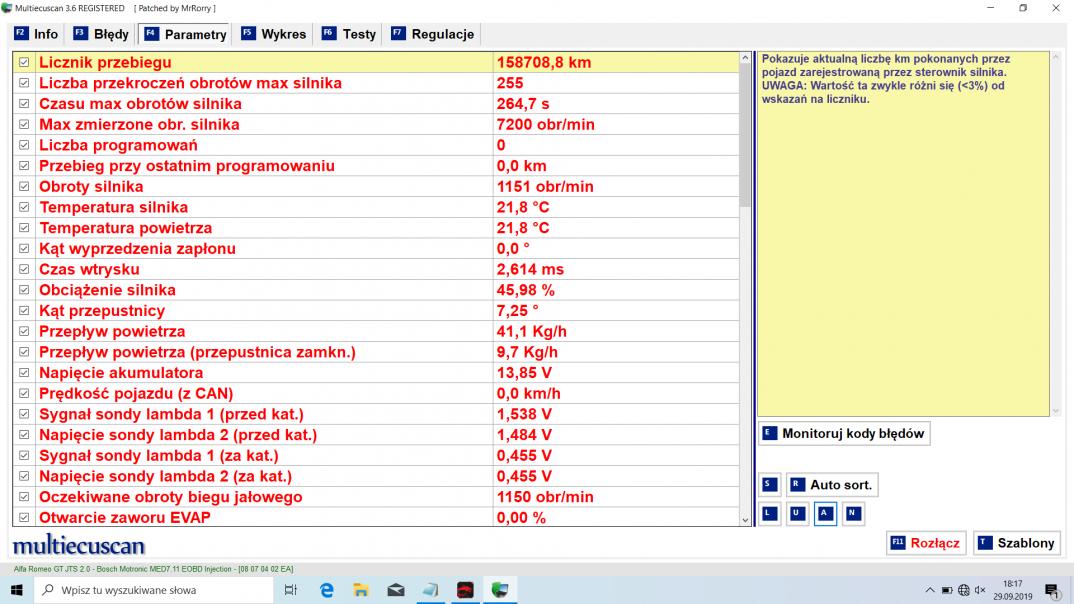Click the Windows taskbar search field
Image resolution: width=1074 pixels, height=604 pixels.
(150, 590)
